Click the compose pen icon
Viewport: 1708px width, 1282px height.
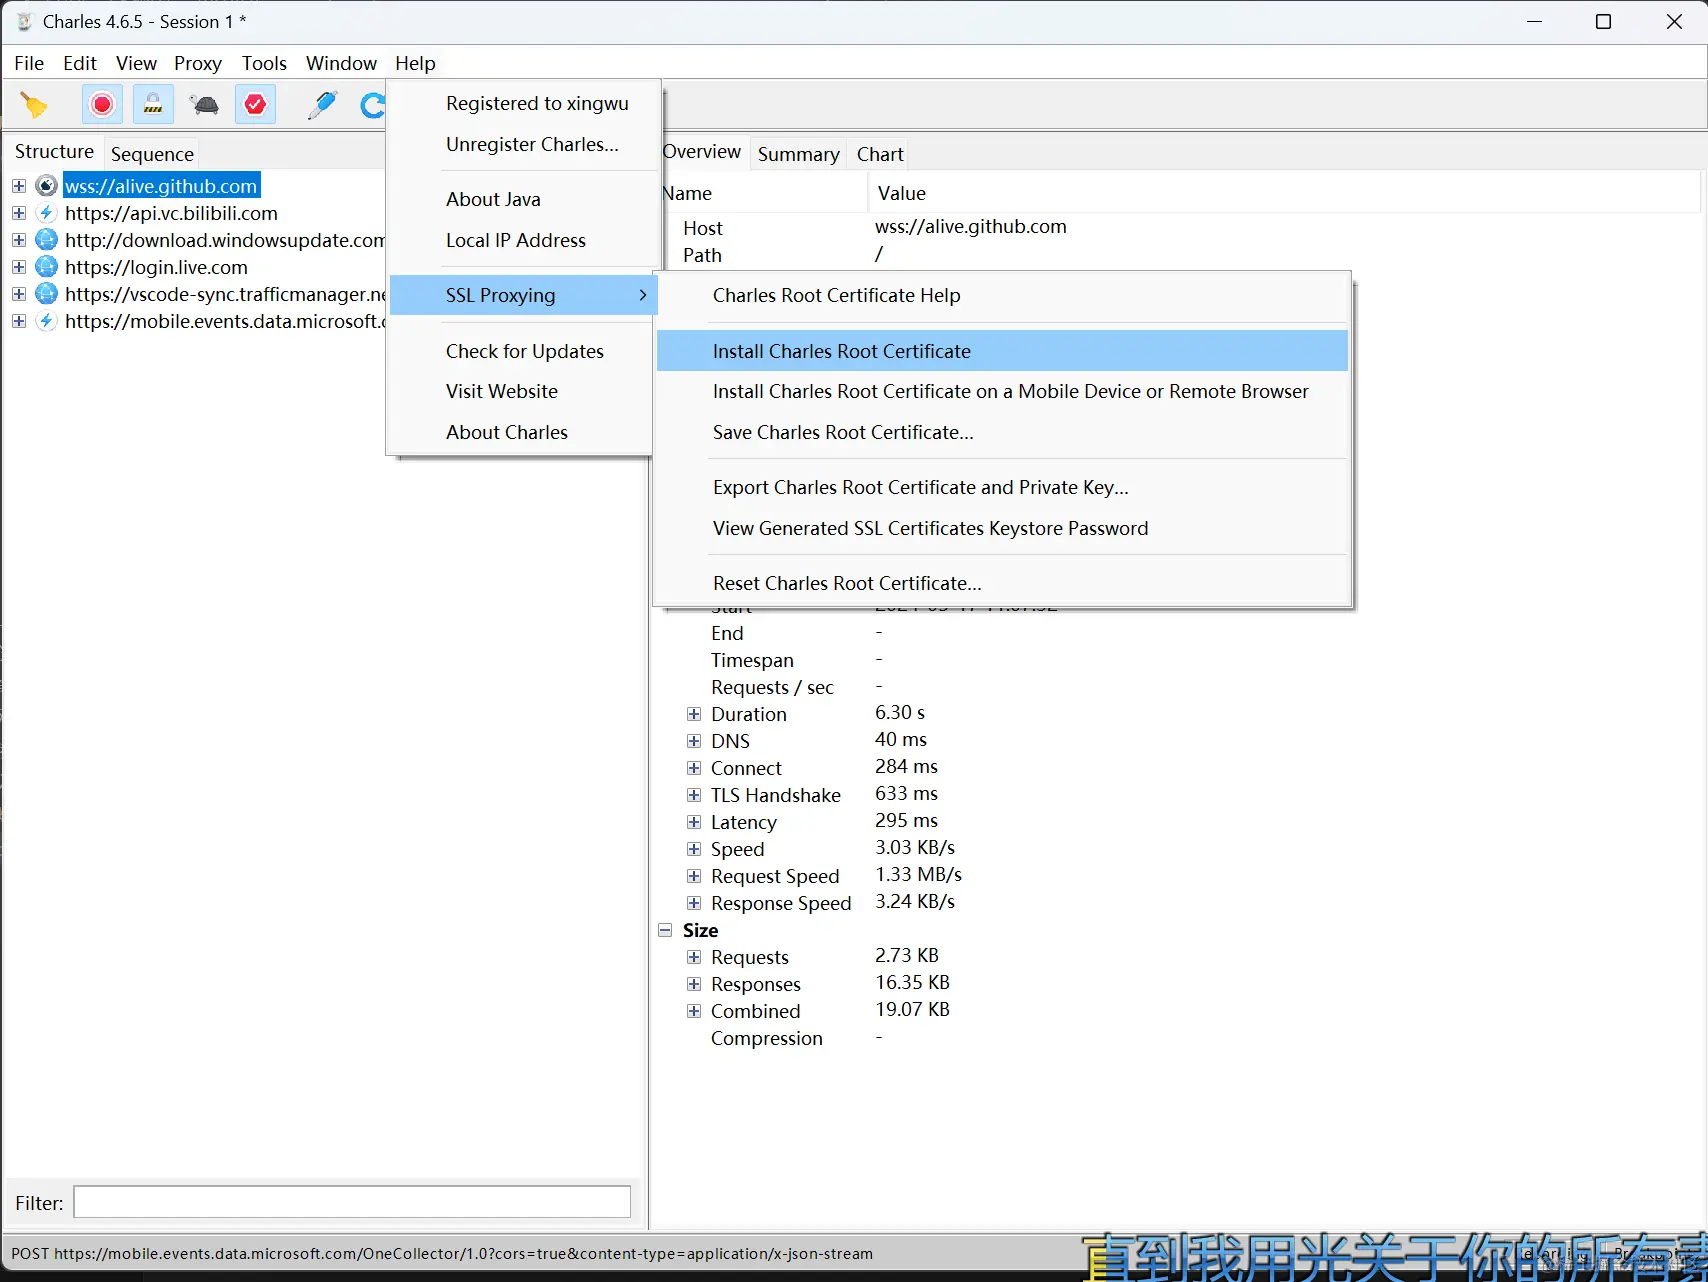(x=322, y=105)
